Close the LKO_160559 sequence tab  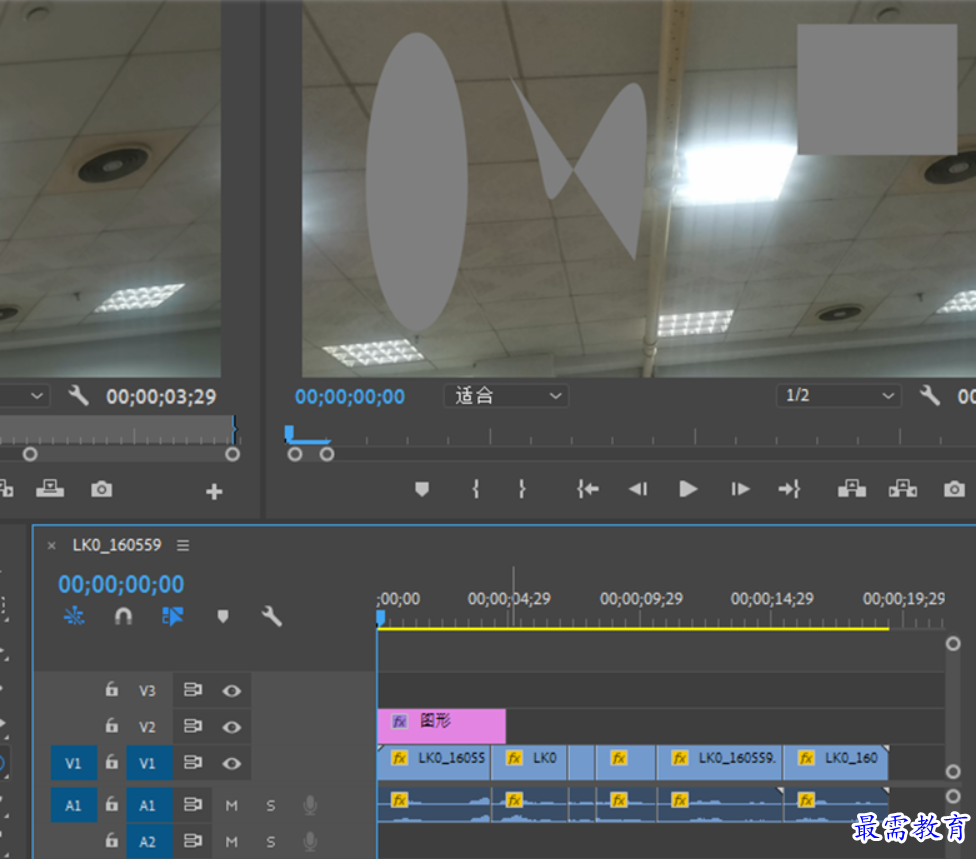[x=52, y=546]
